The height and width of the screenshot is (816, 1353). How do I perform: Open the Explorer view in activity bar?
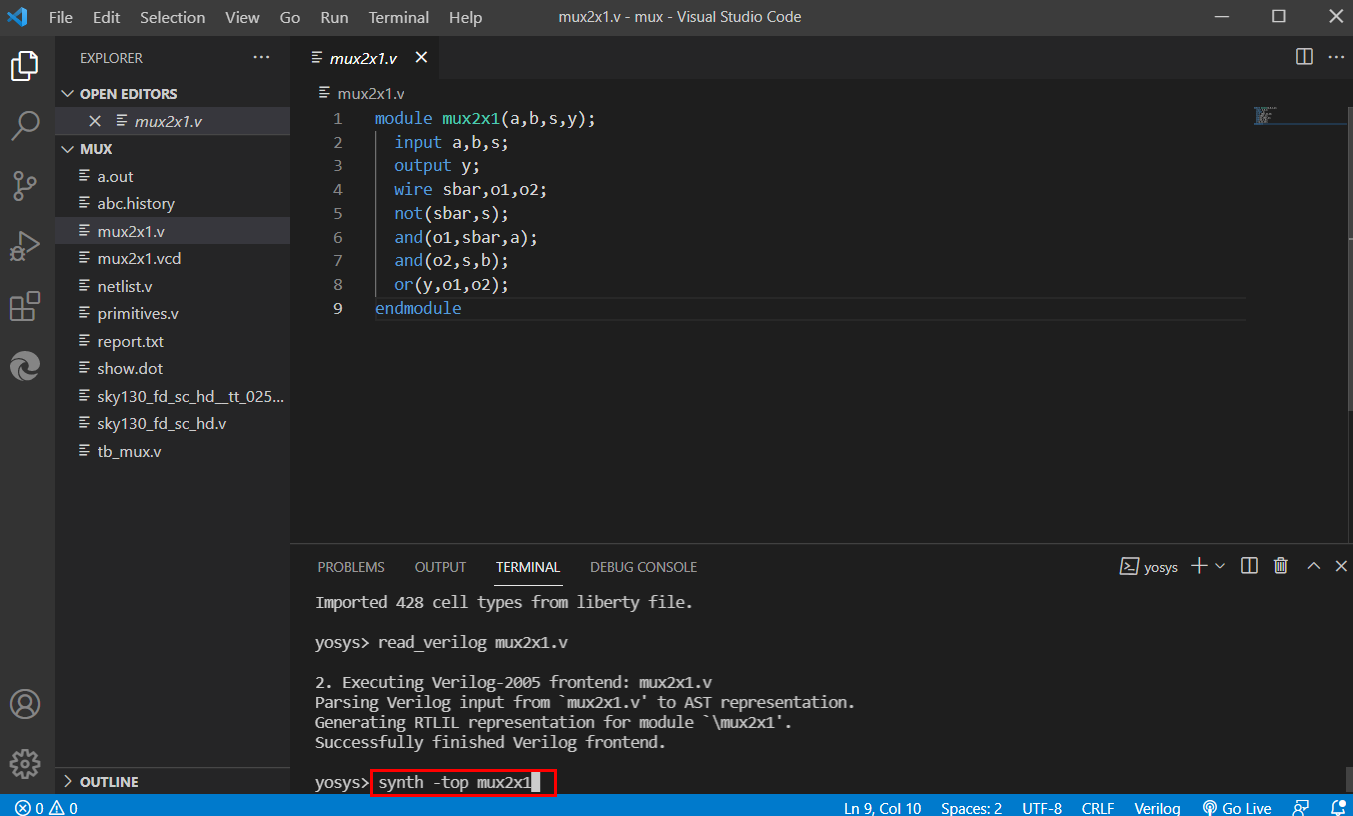[x=25, y=67]
